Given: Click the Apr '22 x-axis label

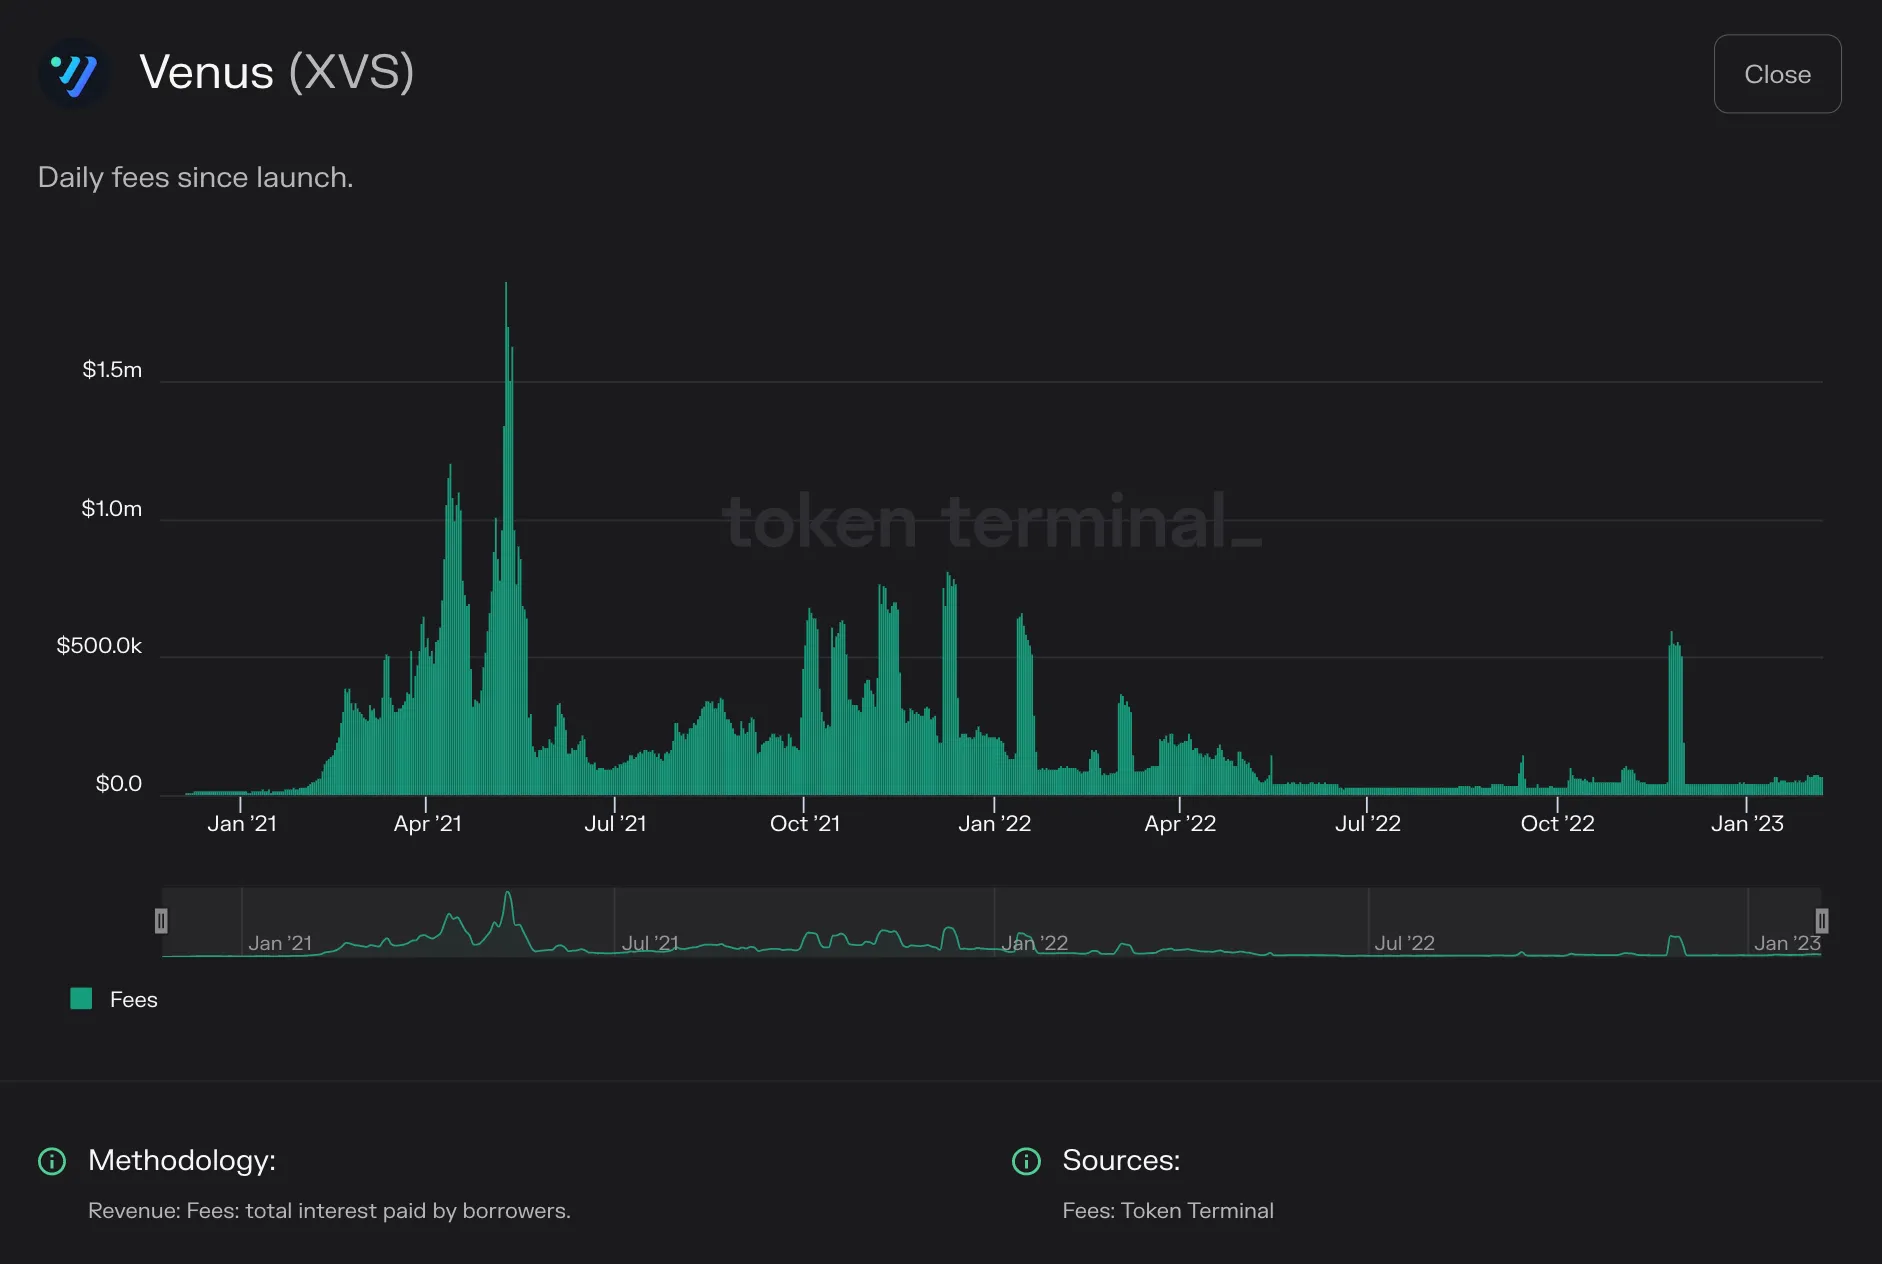Looking at the screenshot, I should (1180, 824).
